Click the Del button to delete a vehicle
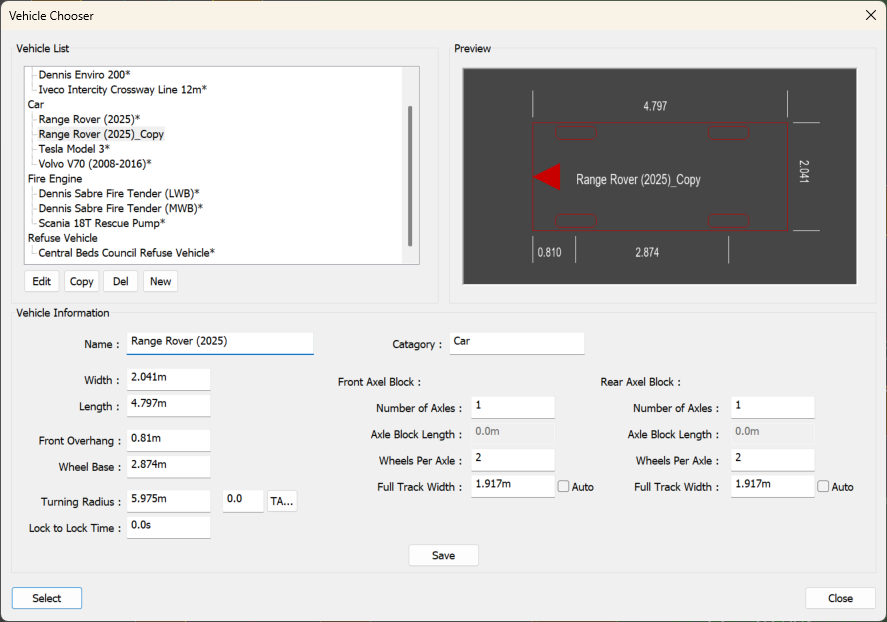 tap(120, 281)
